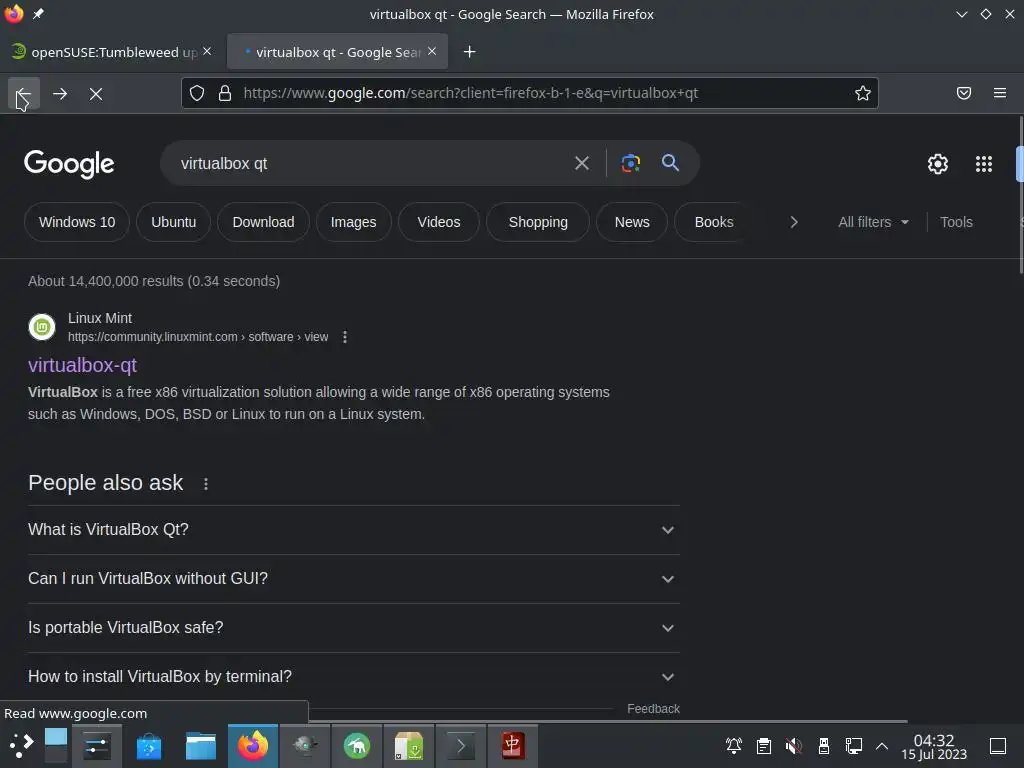The width and height of the screenshot is (1024, 768).
Task: Switch to Videos results
Action: coord(439,222)
